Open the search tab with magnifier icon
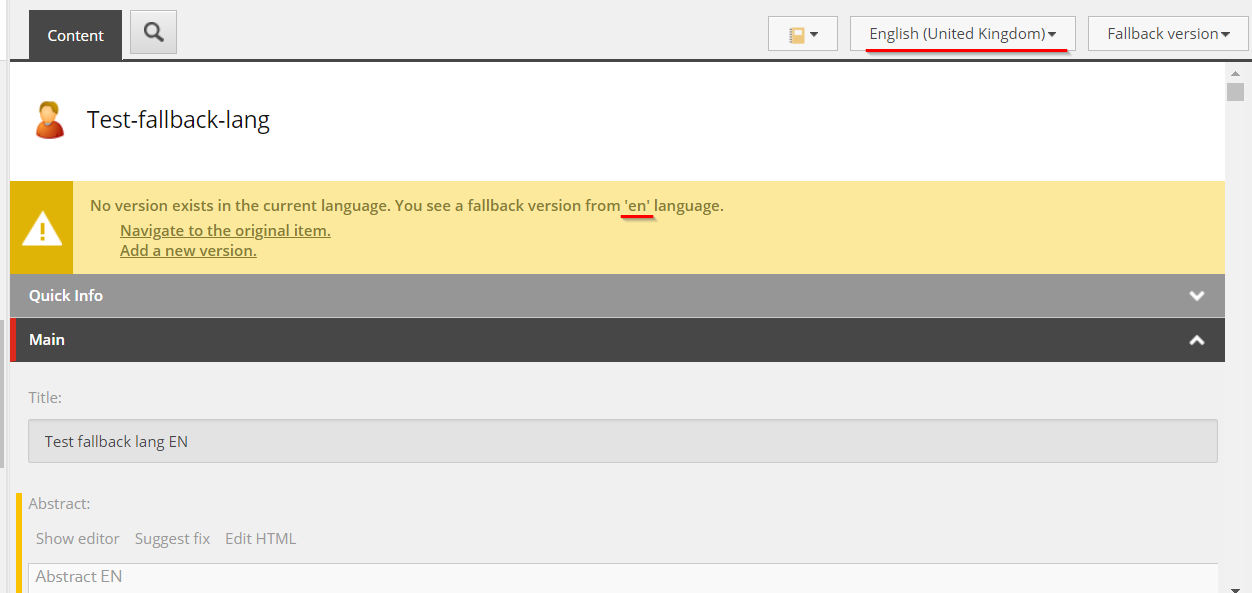This screenshot has width=1252, height=593. 153,32
